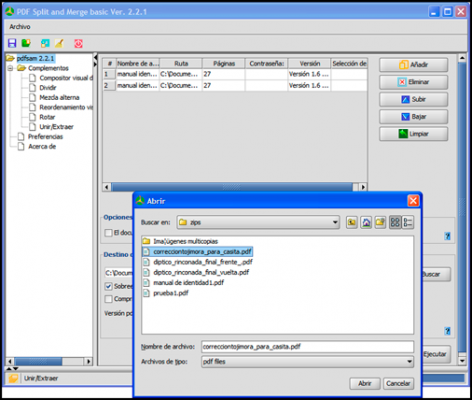Click help icon in Opciones section

(x=447, y=236)
